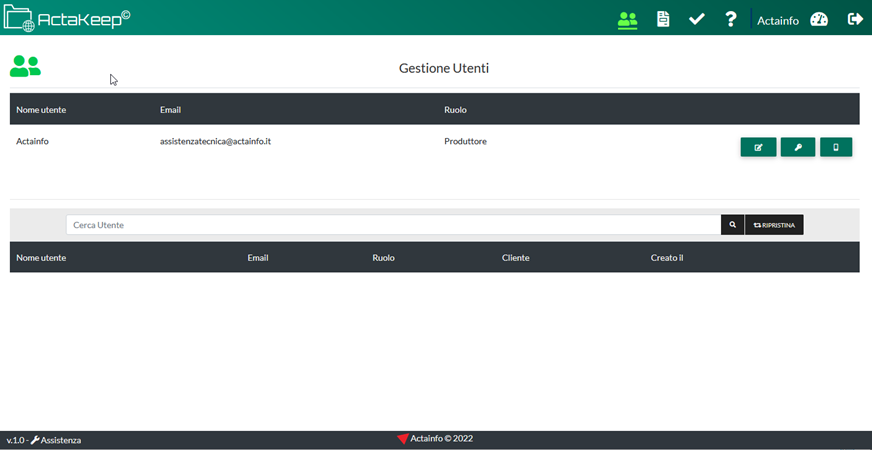Click the RIPRISTINA reset button
Viewport: 872px width, 450px height.
[x=774, y=225]
